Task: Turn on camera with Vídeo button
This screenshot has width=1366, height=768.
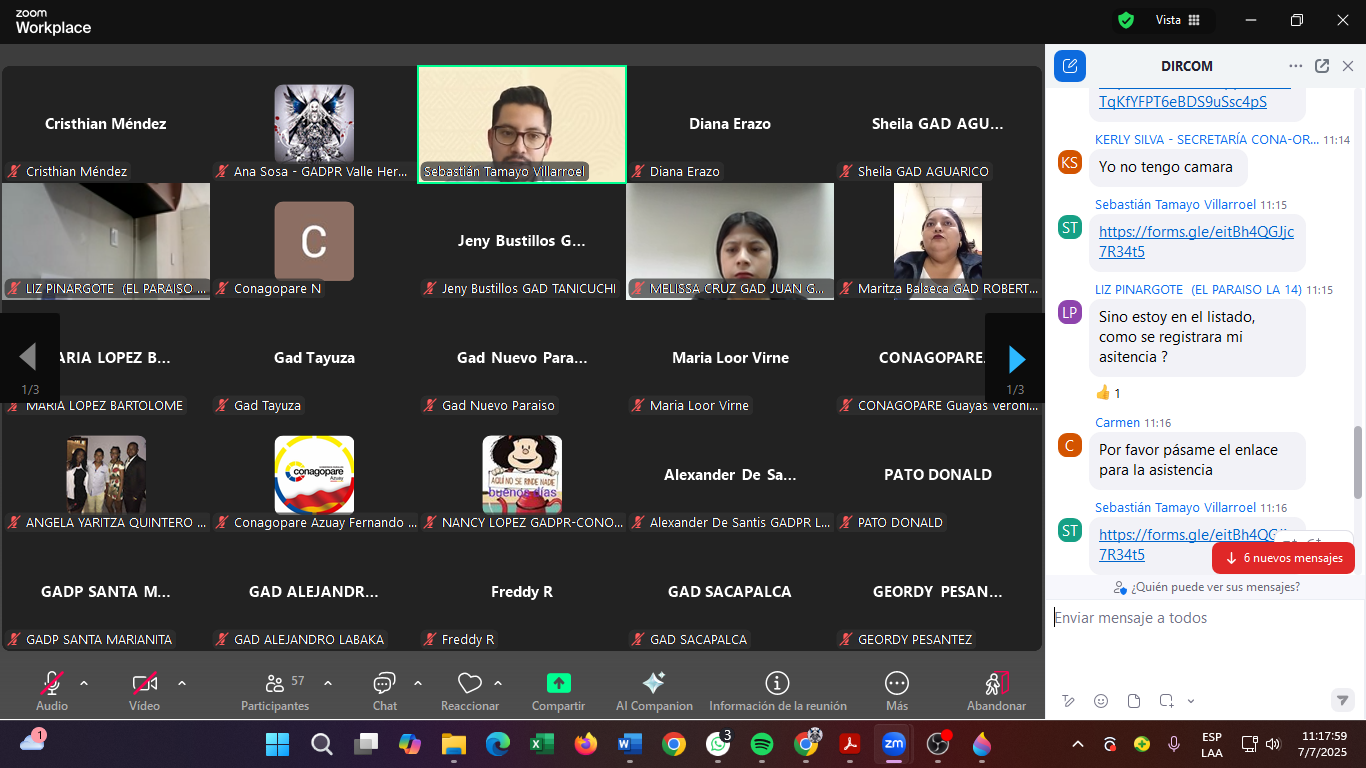Action: tap(144, 690)
